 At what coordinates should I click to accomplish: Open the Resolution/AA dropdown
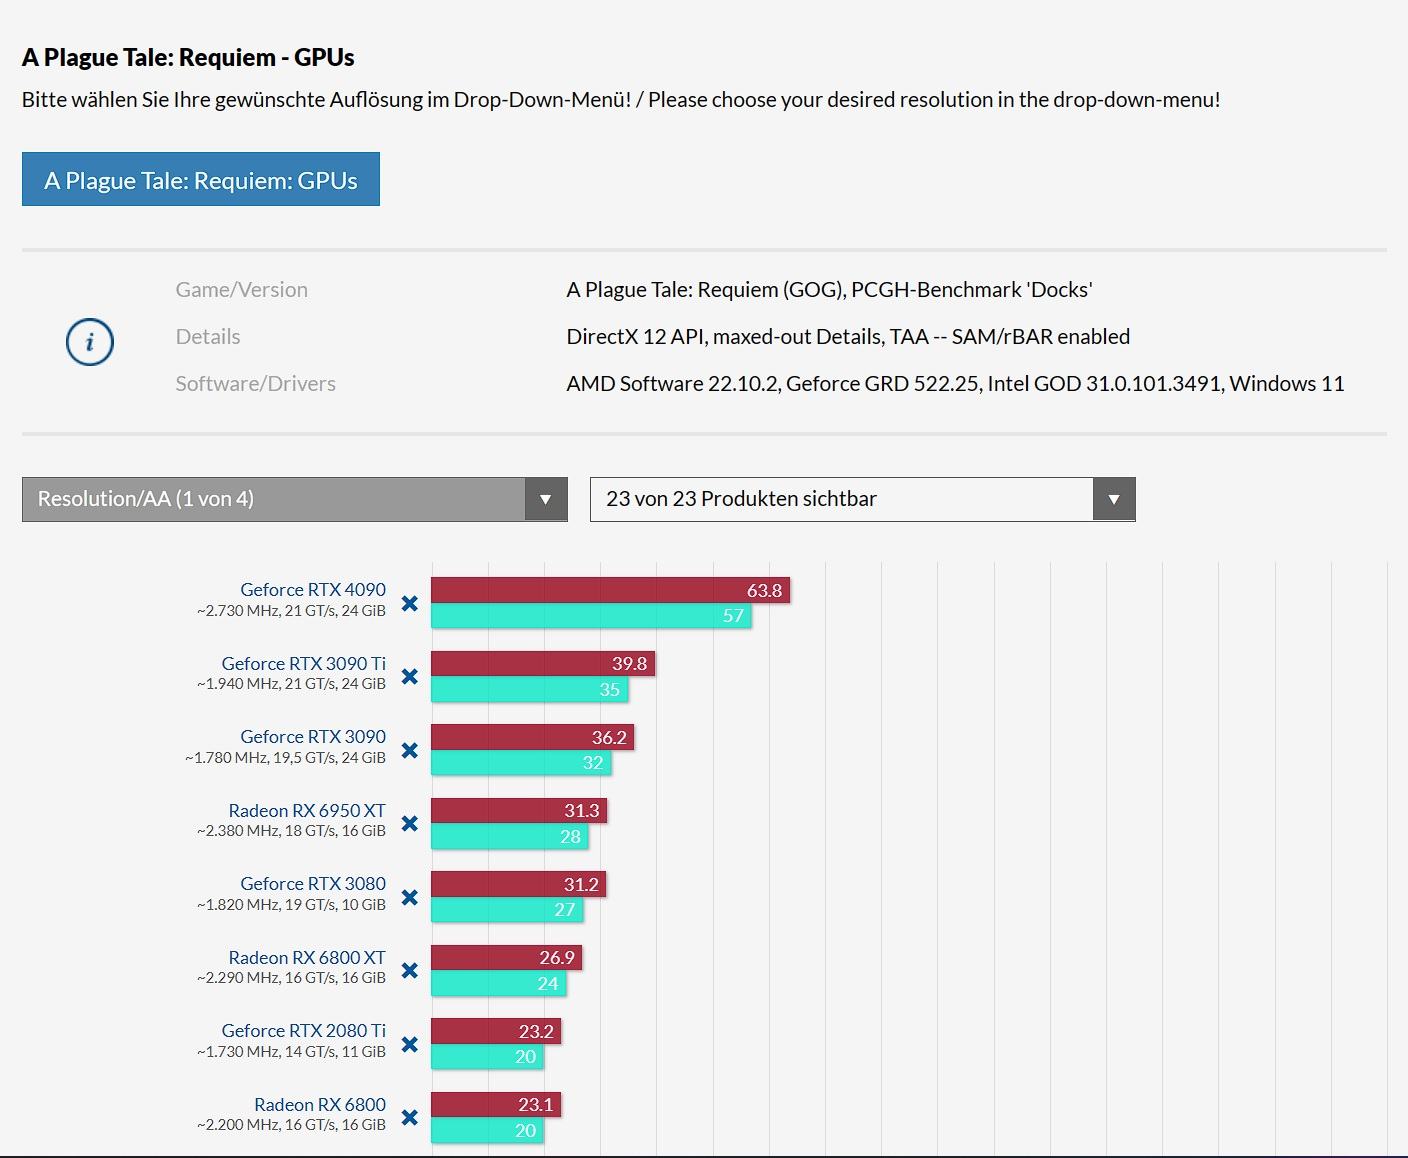[294, 499]
